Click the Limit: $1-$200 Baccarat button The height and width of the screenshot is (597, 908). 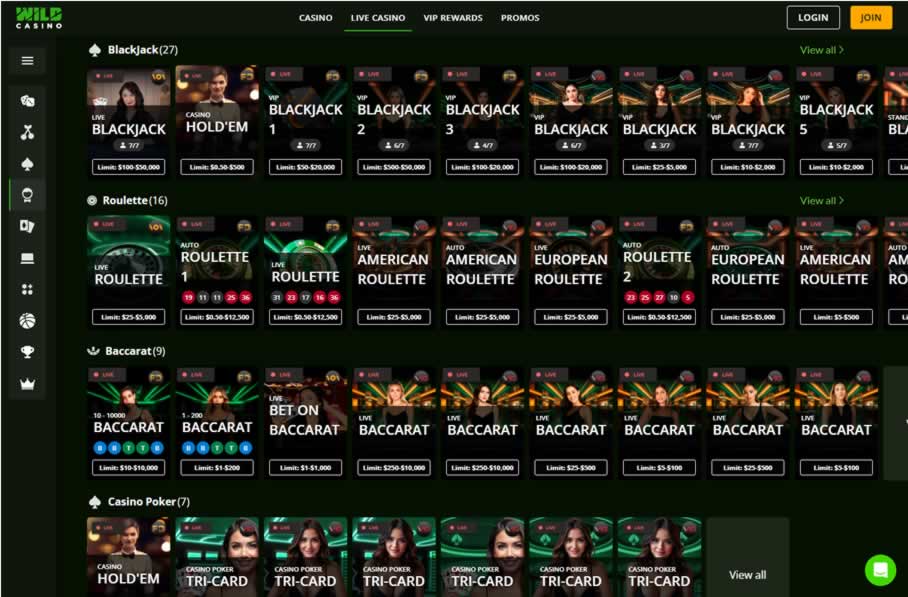tap(217, 467)
